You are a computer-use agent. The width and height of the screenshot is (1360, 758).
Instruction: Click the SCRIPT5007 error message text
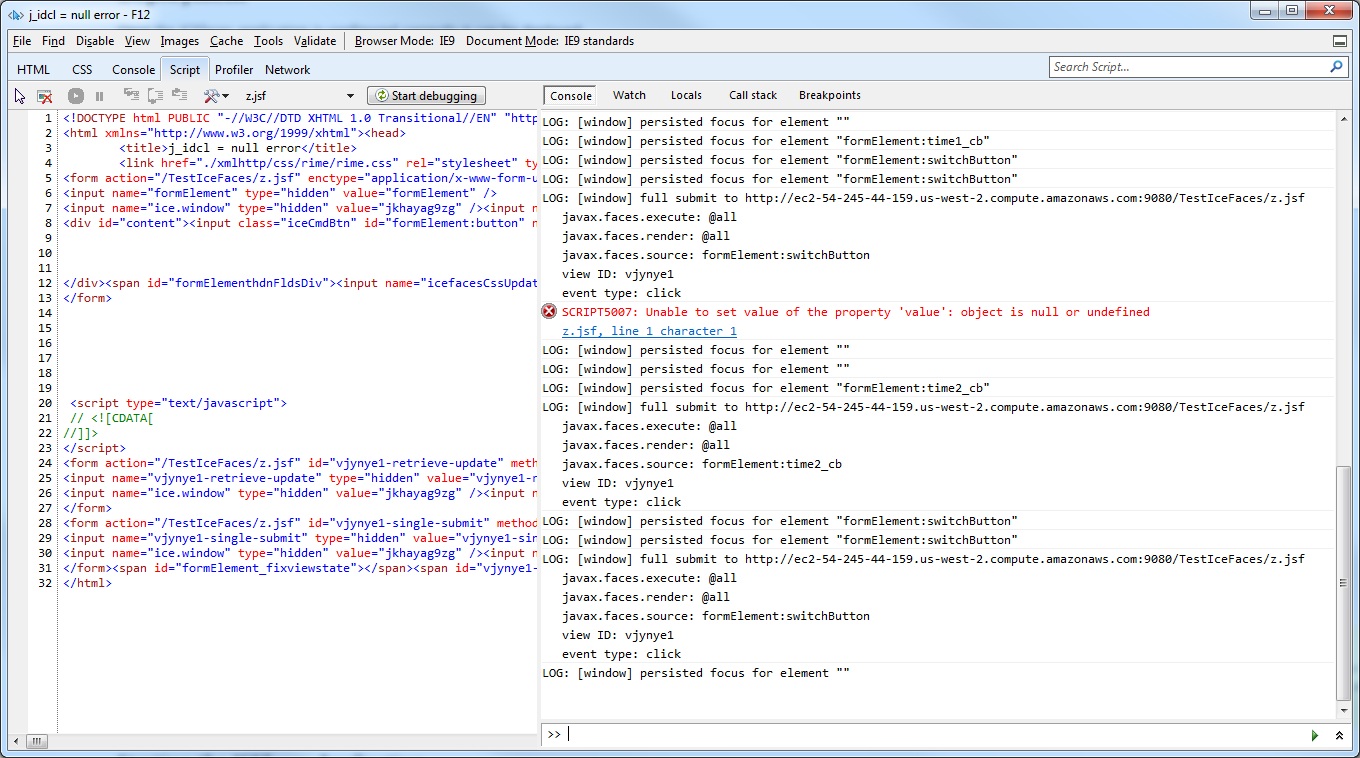[x=856, y=312]
